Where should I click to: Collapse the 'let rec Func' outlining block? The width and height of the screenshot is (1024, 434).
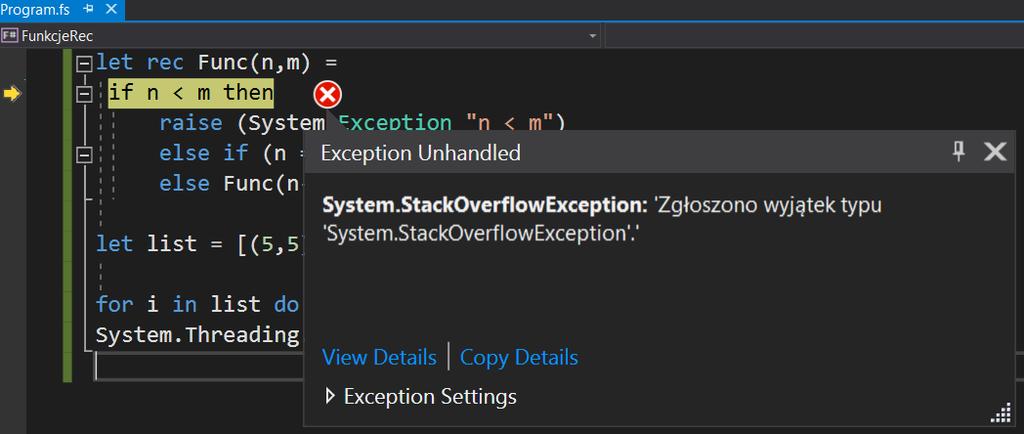(84, 64)
